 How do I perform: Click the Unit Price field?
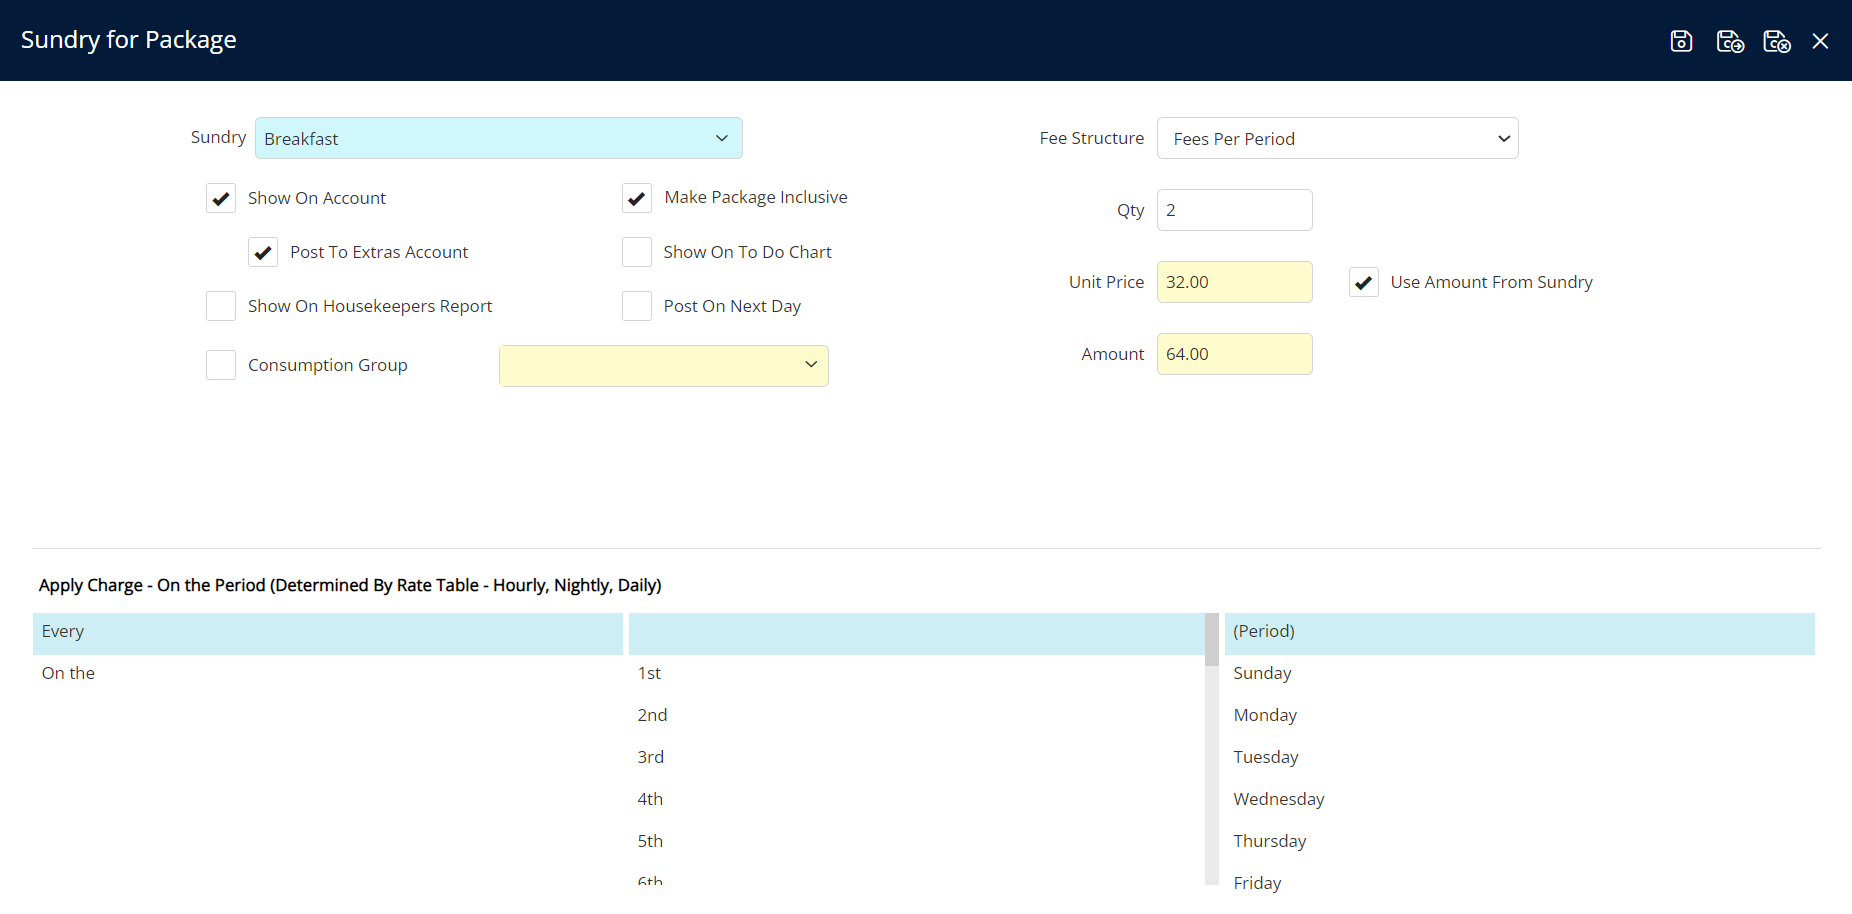coord(1234,282)
